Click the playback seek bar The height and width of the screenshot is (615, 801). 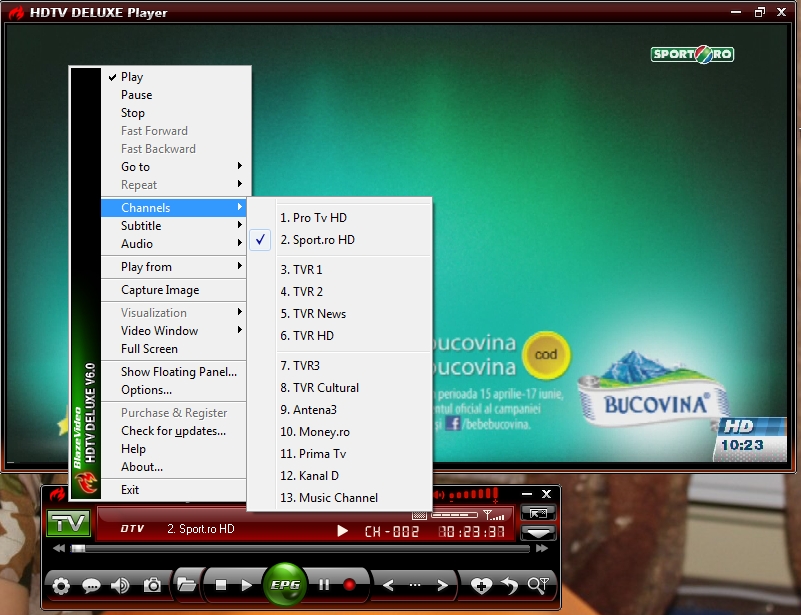(300, 548)
